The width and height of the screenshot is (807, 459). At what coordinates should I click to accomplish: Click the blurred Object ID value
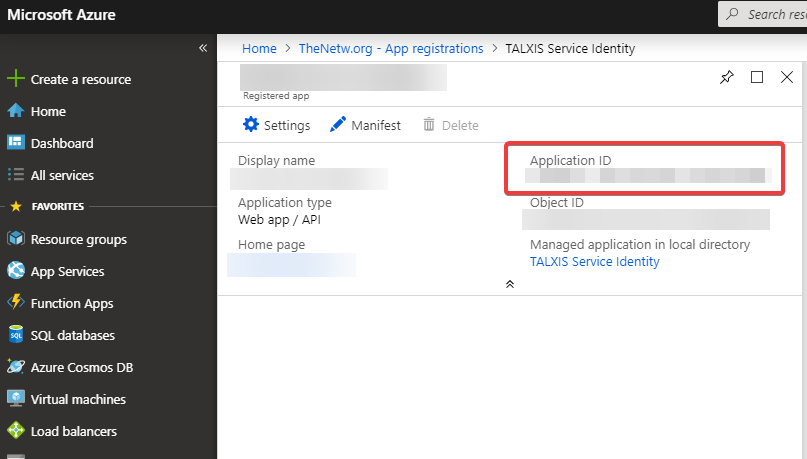click(x=646, y=219)
